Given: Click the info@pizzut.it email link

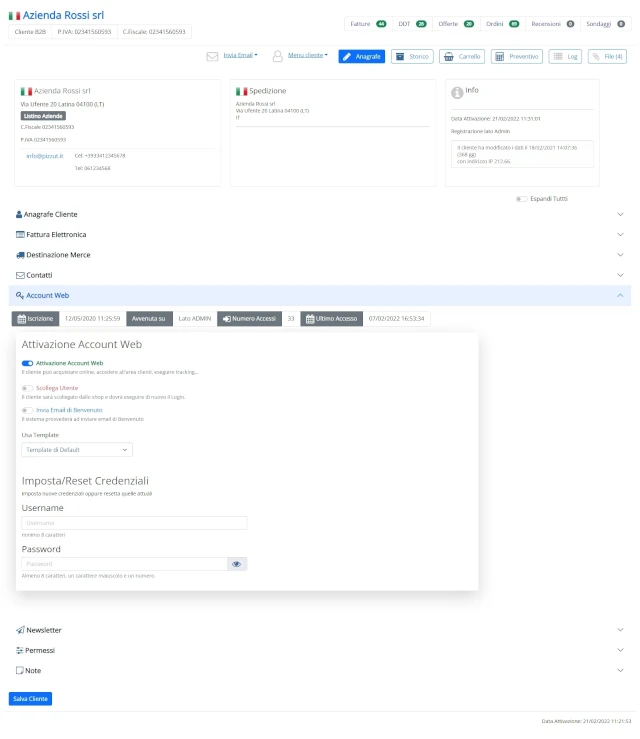Looking at the screenshot, I should [x=45, y=156].
